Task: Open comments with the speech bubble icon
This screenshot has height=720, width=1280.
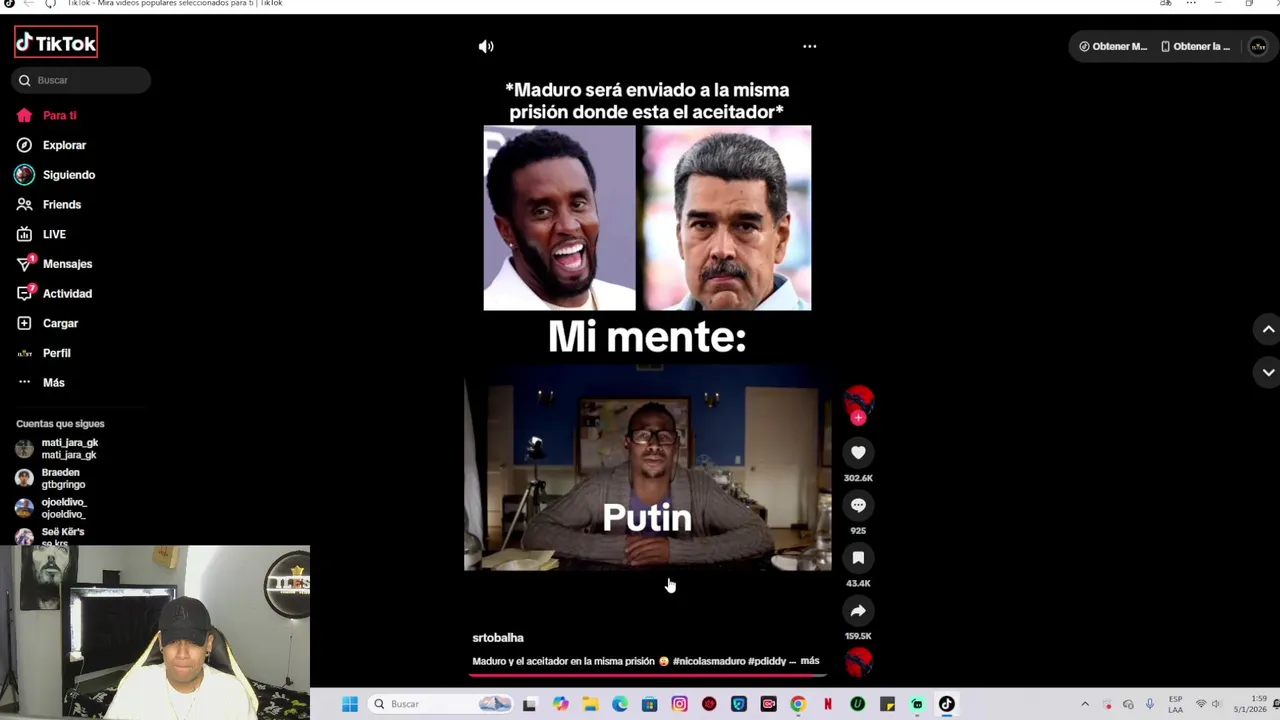Action: point(858,505)
